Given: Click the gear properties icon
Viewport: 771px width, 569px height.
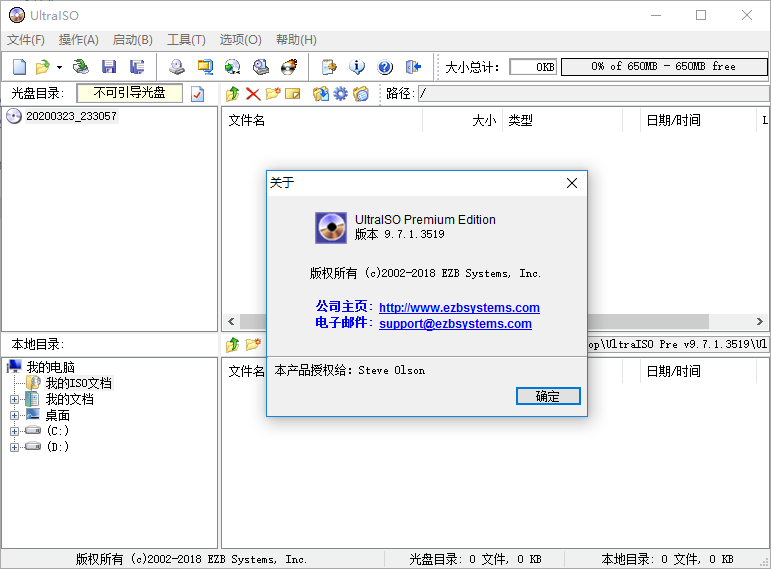Looking at the screenshot, I should pyautogui.click(x=340, y=94).
